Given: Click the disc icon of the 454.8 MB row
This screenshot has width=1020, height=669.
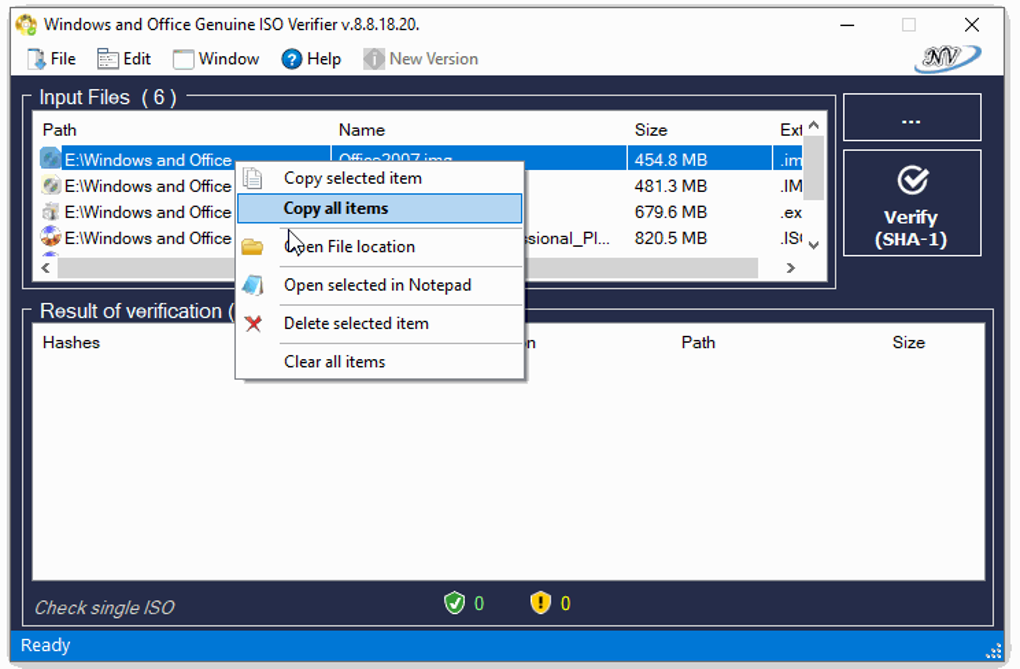Looking at the screenshot, I should coord(50,159).
